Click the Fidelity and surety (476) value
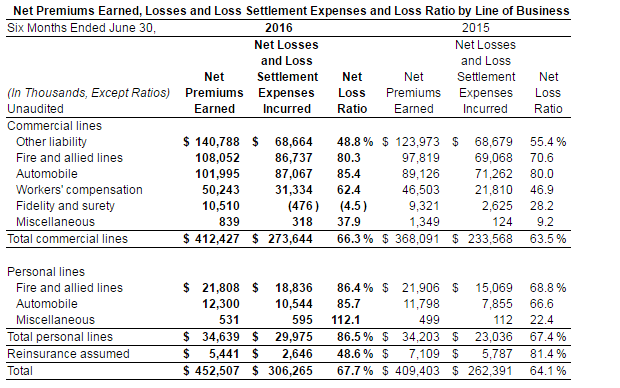This screenshot has height=388, width=620. (x=303, y=206)
